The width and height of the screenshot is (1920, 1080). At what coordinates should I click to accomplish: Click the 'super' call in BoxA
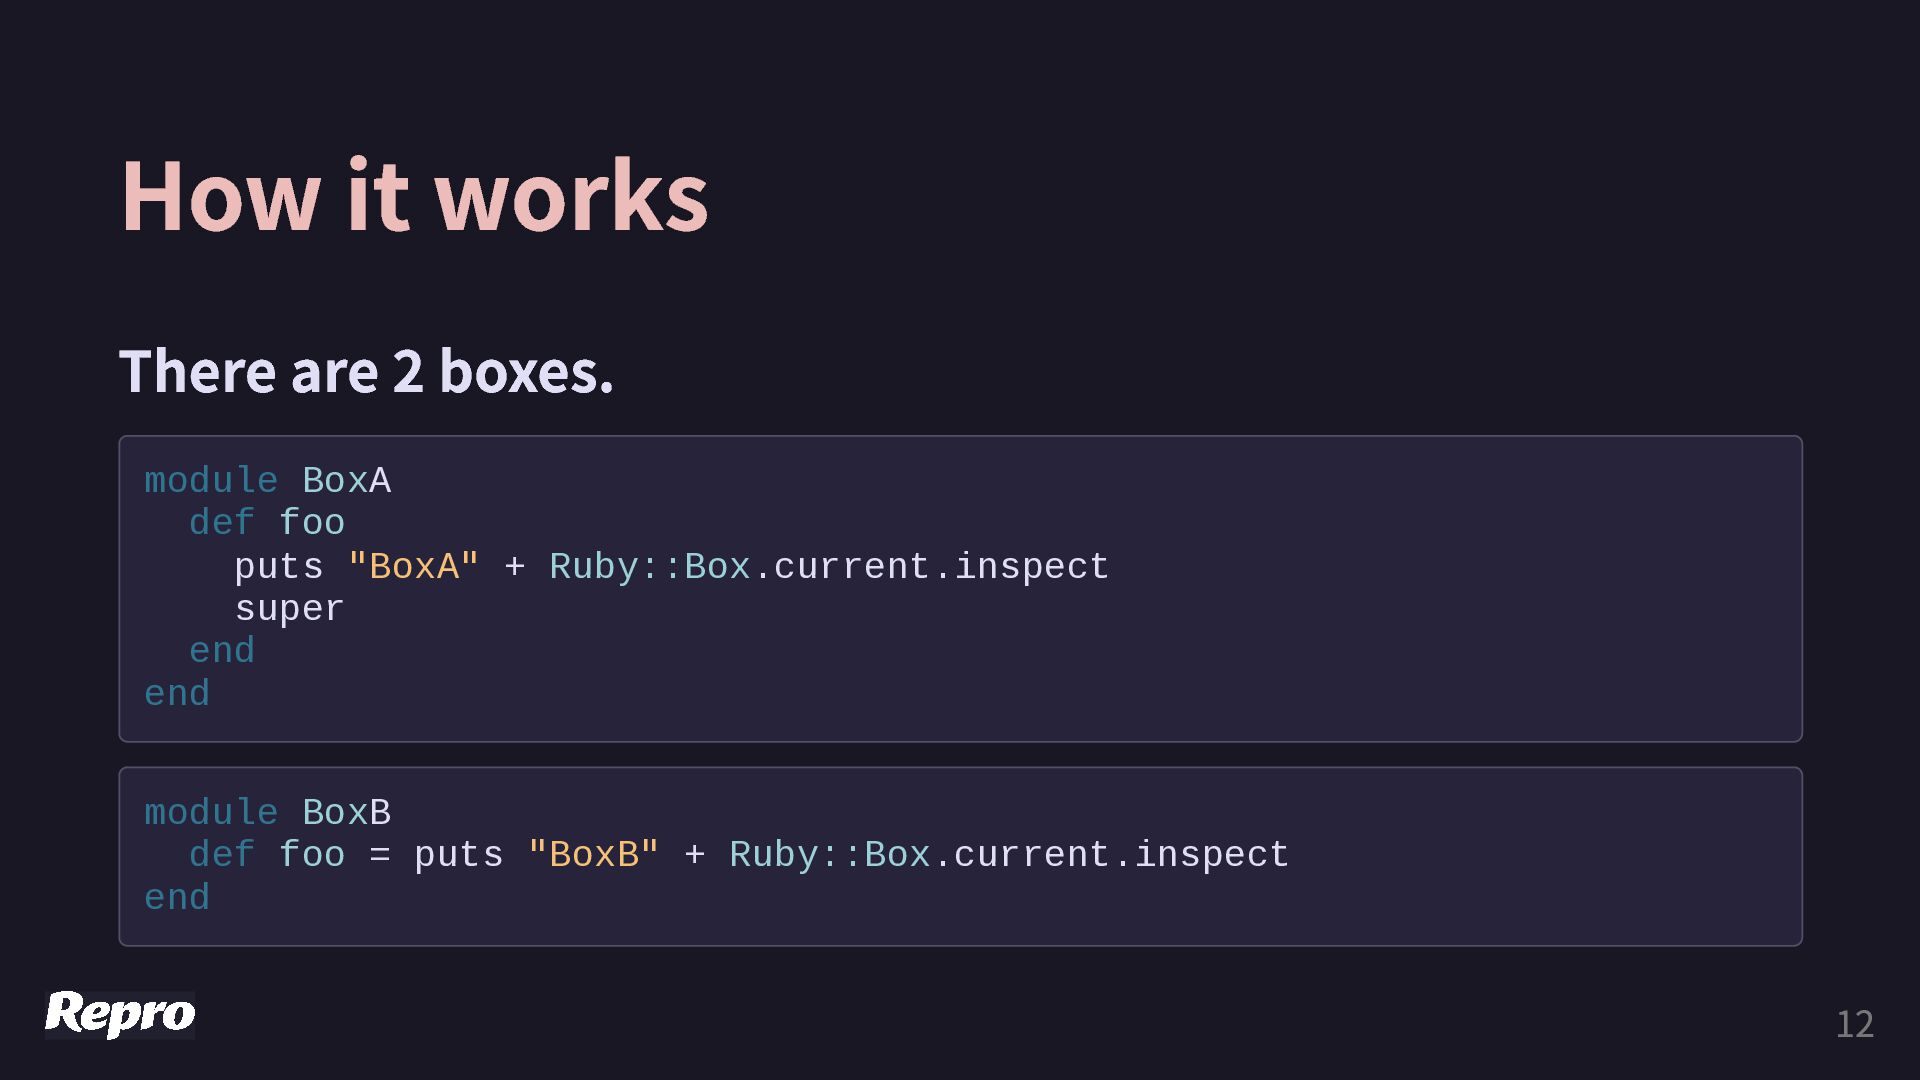[289, 609]
